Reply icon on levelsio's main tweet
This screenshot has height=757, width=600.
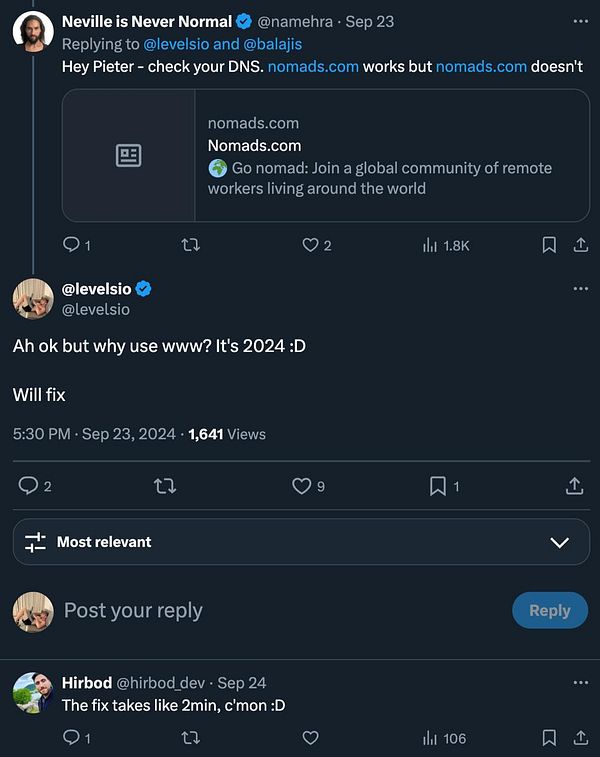click(29, 486)
